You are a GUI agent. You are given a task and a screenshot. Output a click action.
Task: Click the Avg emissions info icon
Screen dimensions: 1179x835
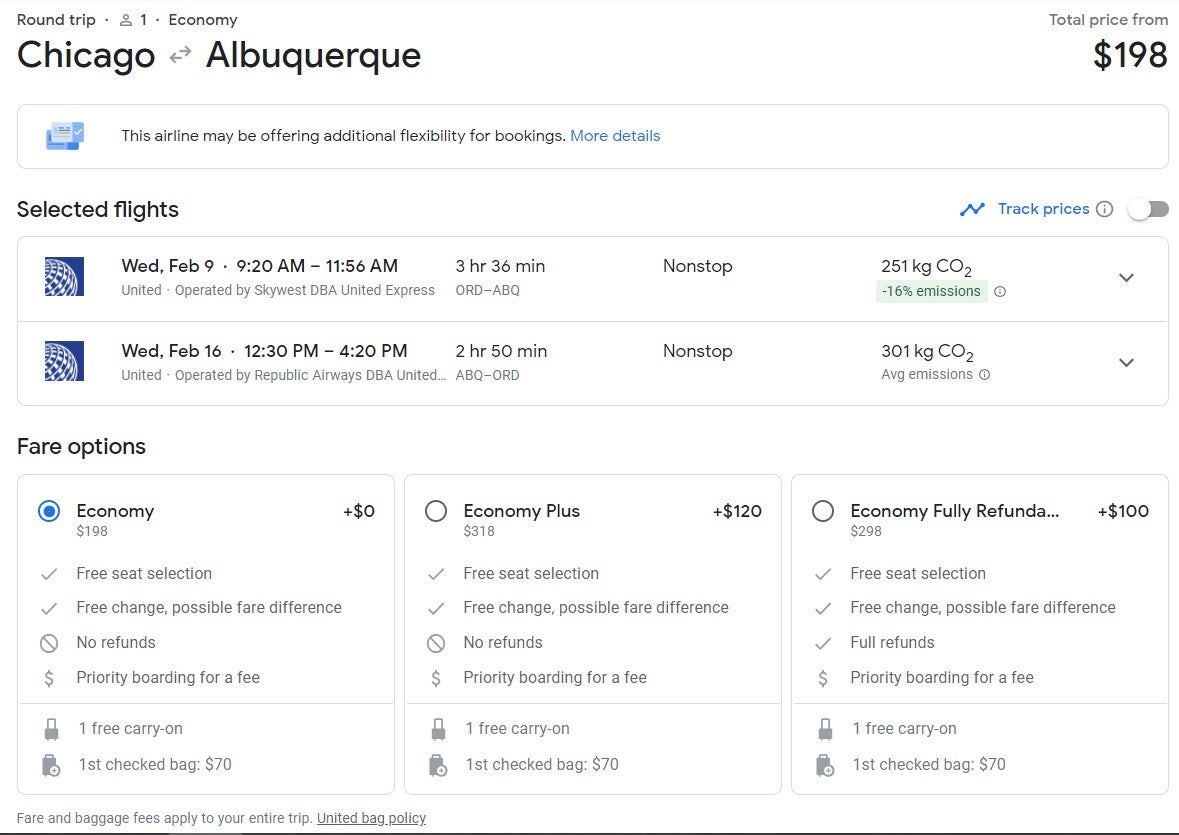click(x=985, y=375)
